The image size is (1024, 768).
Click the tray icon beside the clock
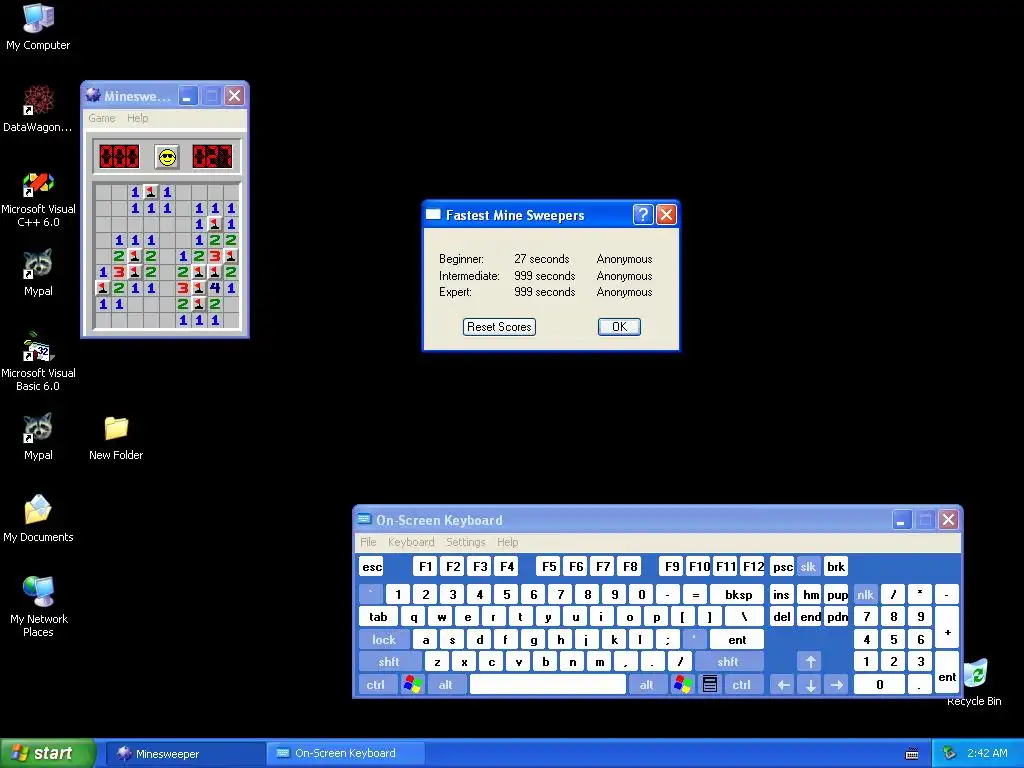tap(950, 753)
